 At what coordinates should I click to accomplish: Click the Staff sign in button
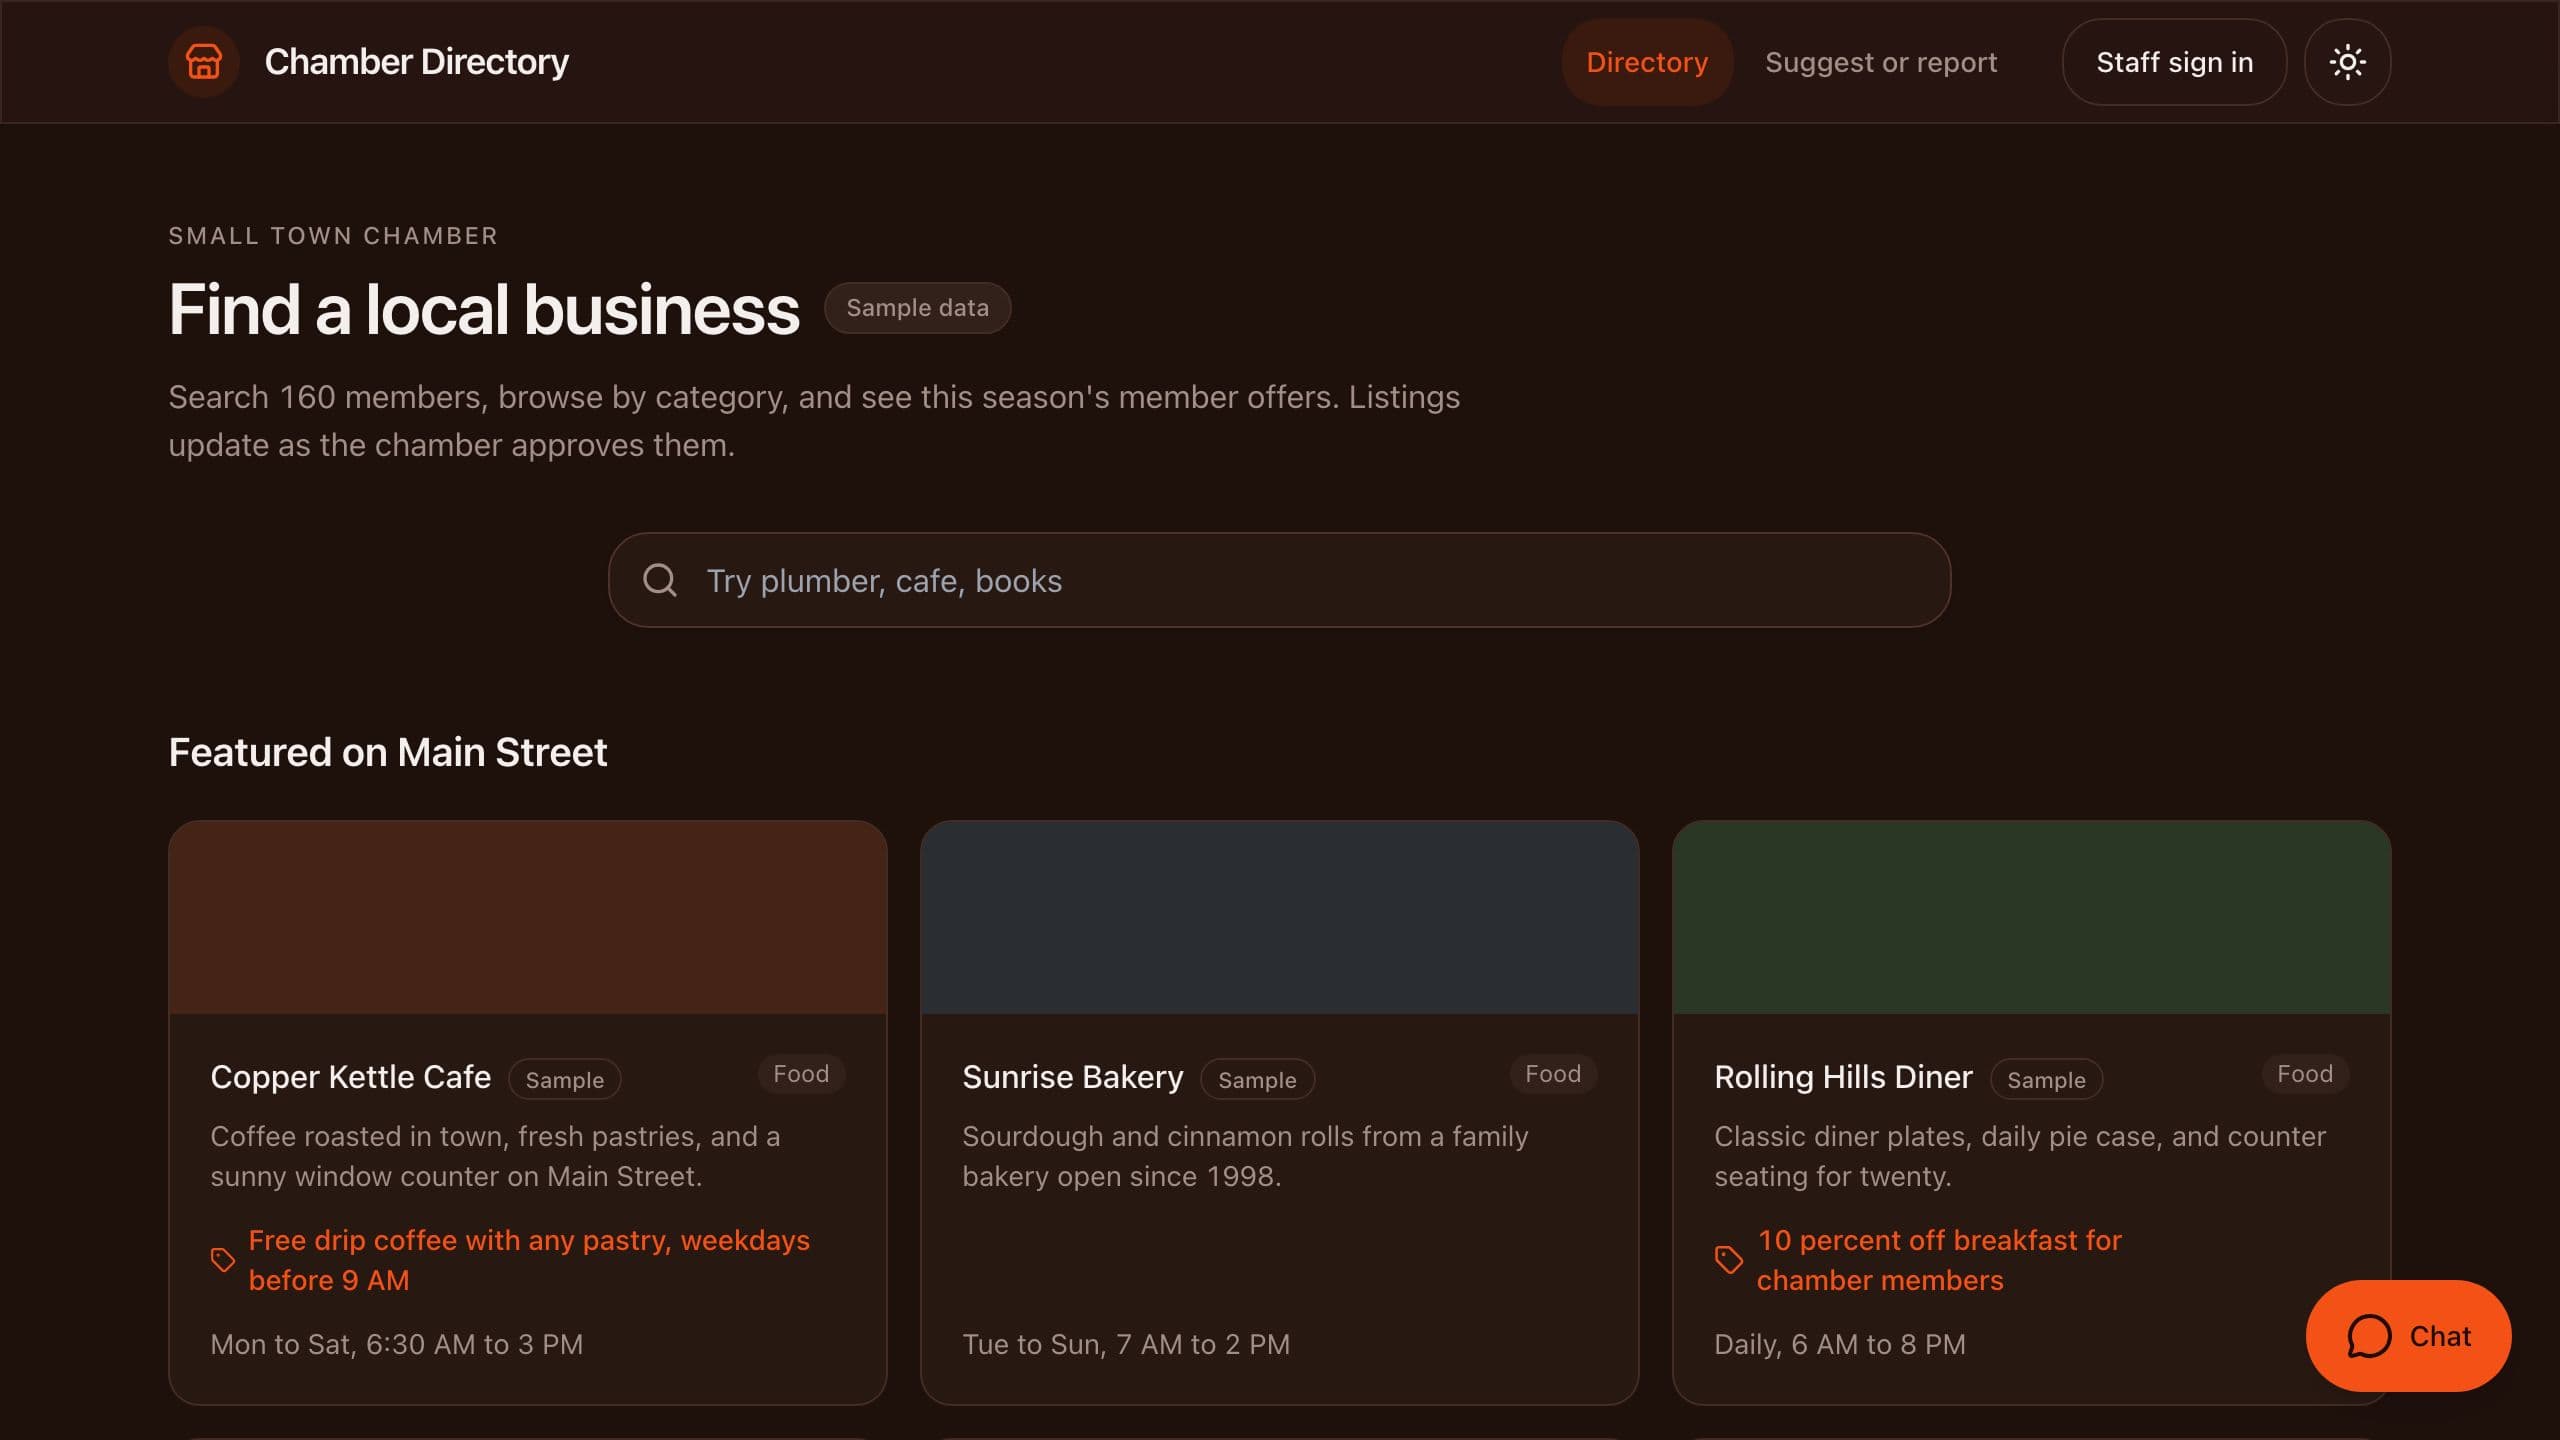coord(2174,62)
